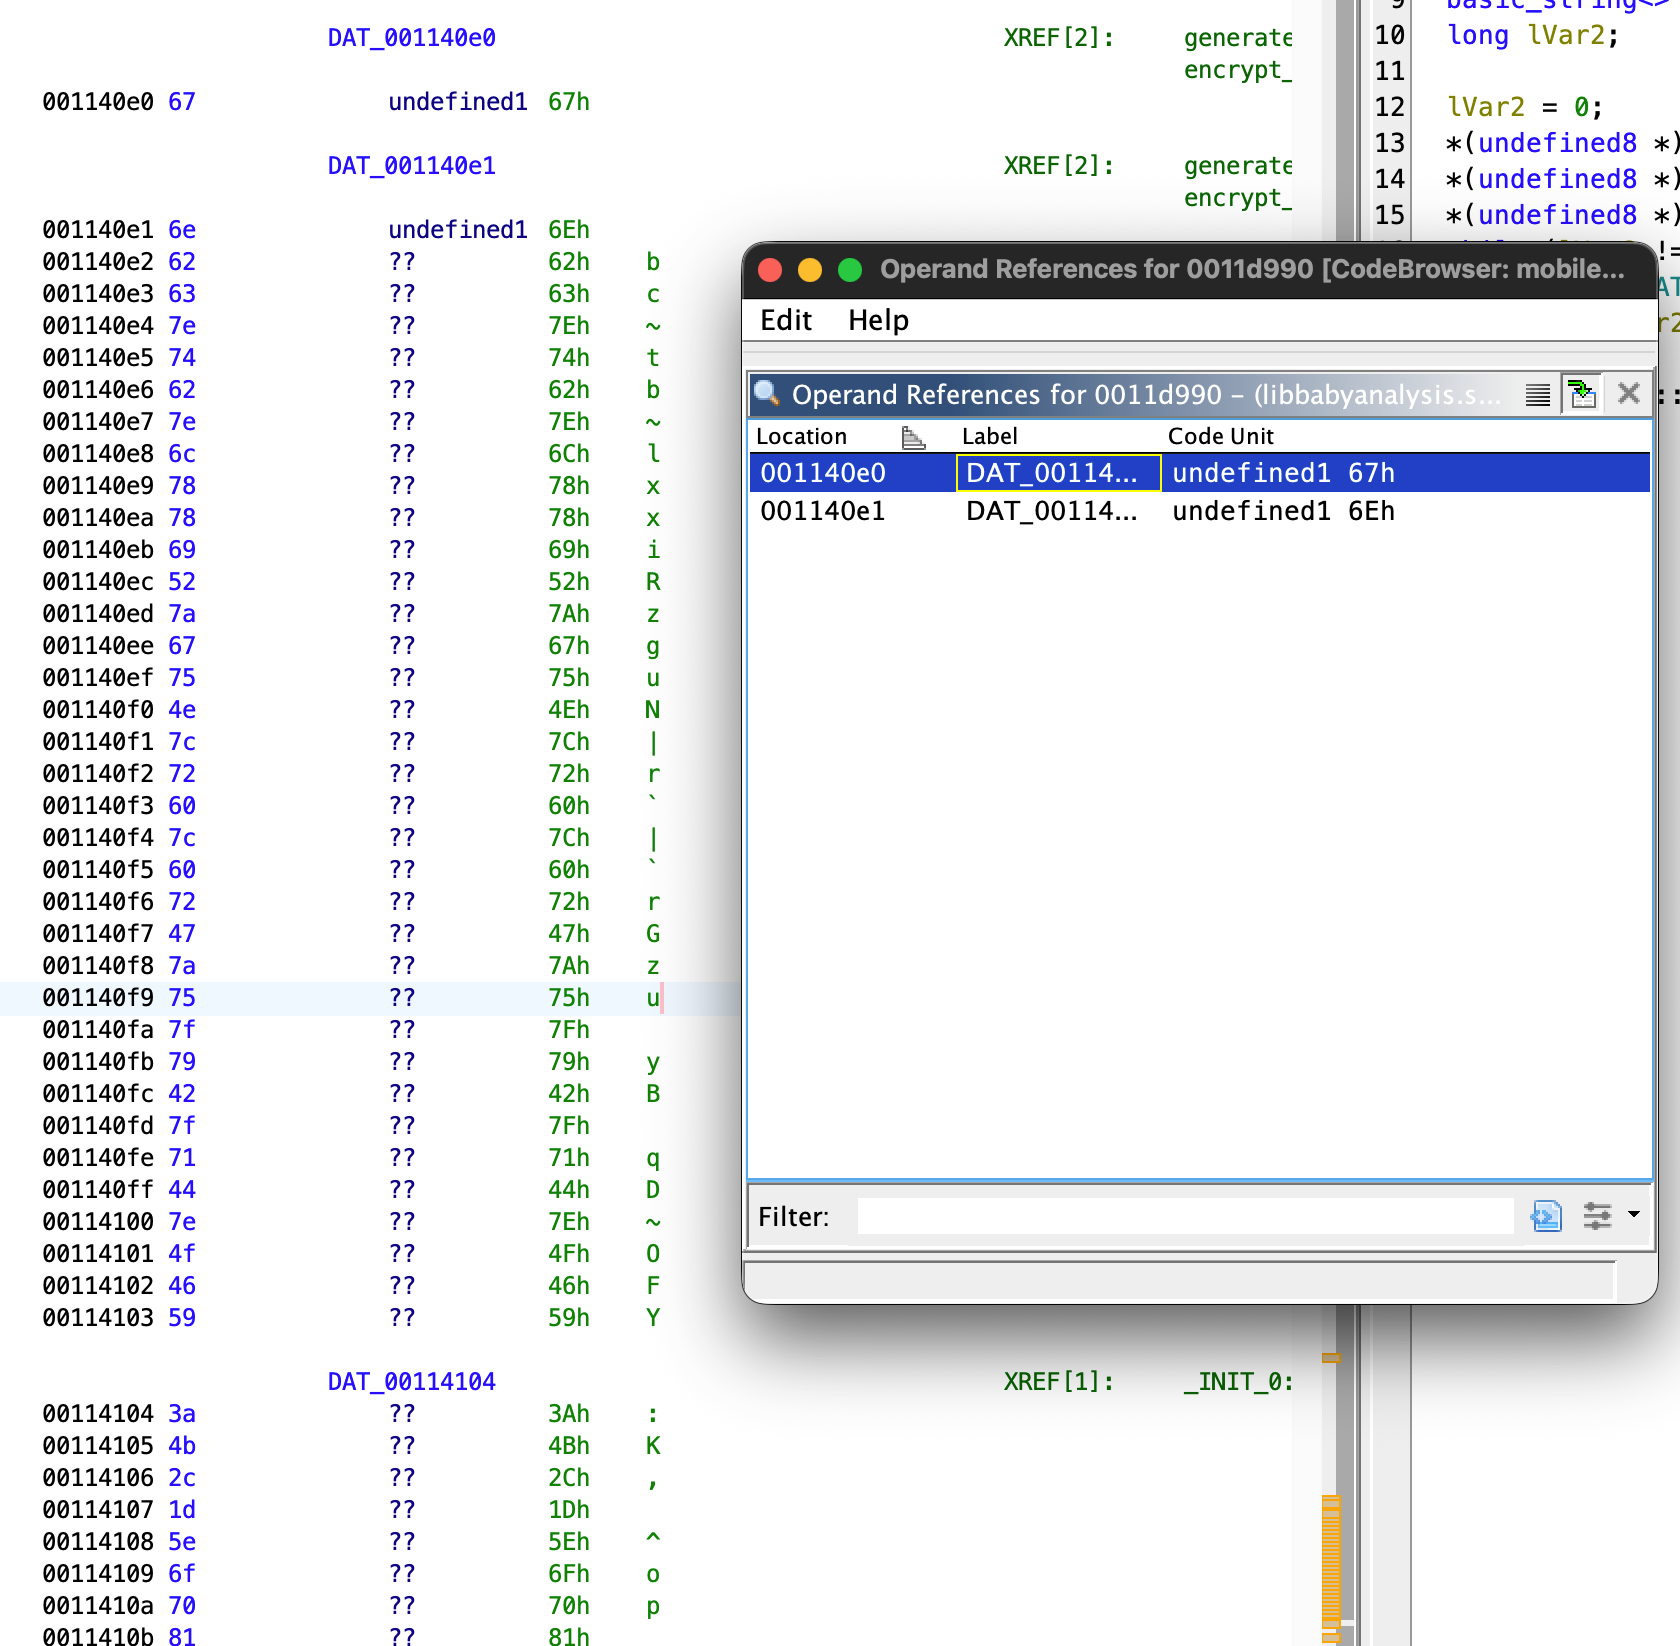Click the sort indicator icon in Location column
Screen dimensions: 1680x1646
click(913, 437)
